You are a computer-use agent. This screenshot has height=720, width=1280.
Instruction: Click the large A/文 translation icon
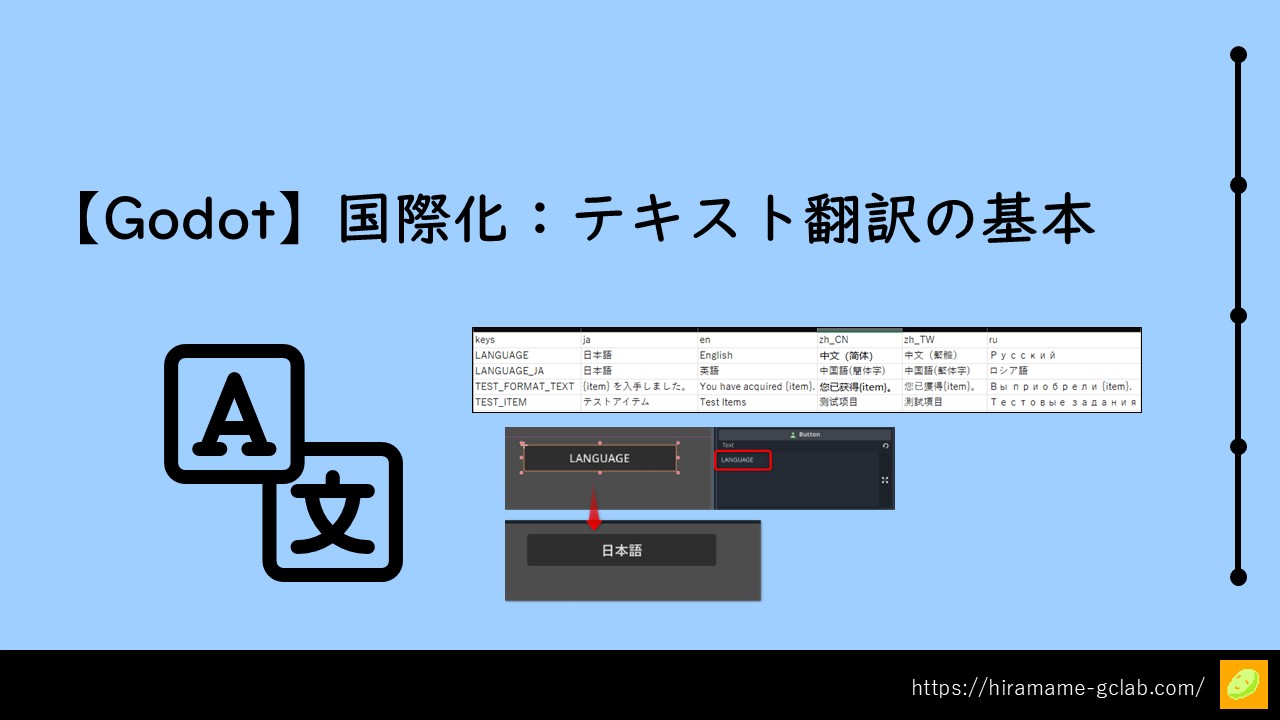click(x=283, y=463)
